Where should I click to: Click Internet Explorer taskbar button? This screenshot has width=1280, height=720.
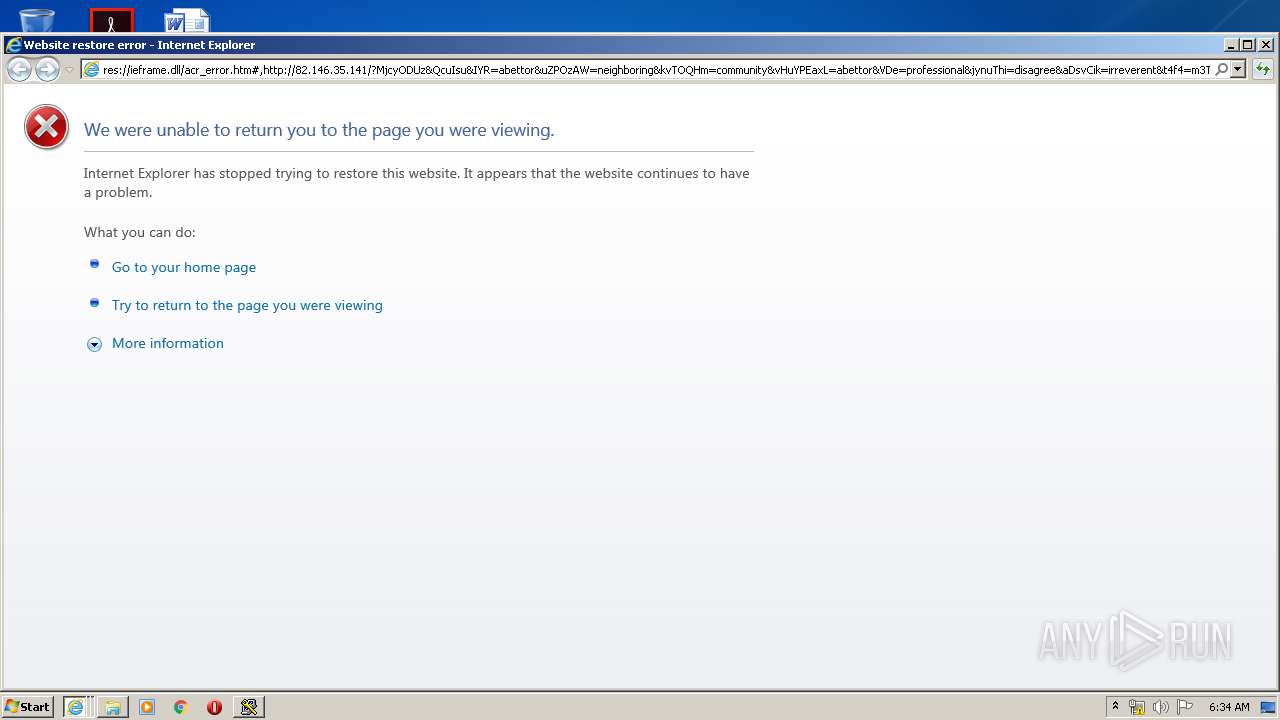point(77,707)
